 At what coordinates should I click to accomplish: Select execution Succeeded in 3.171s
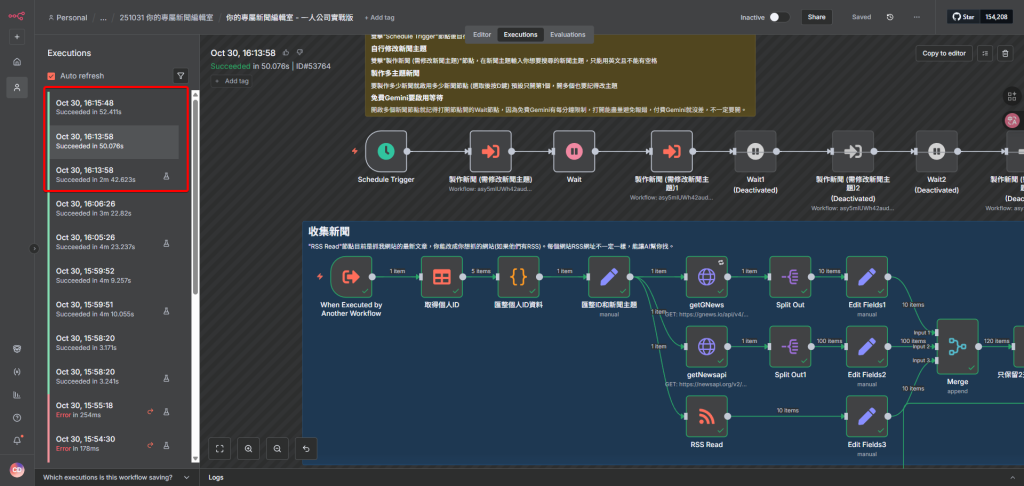pyautogui.click(x=113, y=343)
